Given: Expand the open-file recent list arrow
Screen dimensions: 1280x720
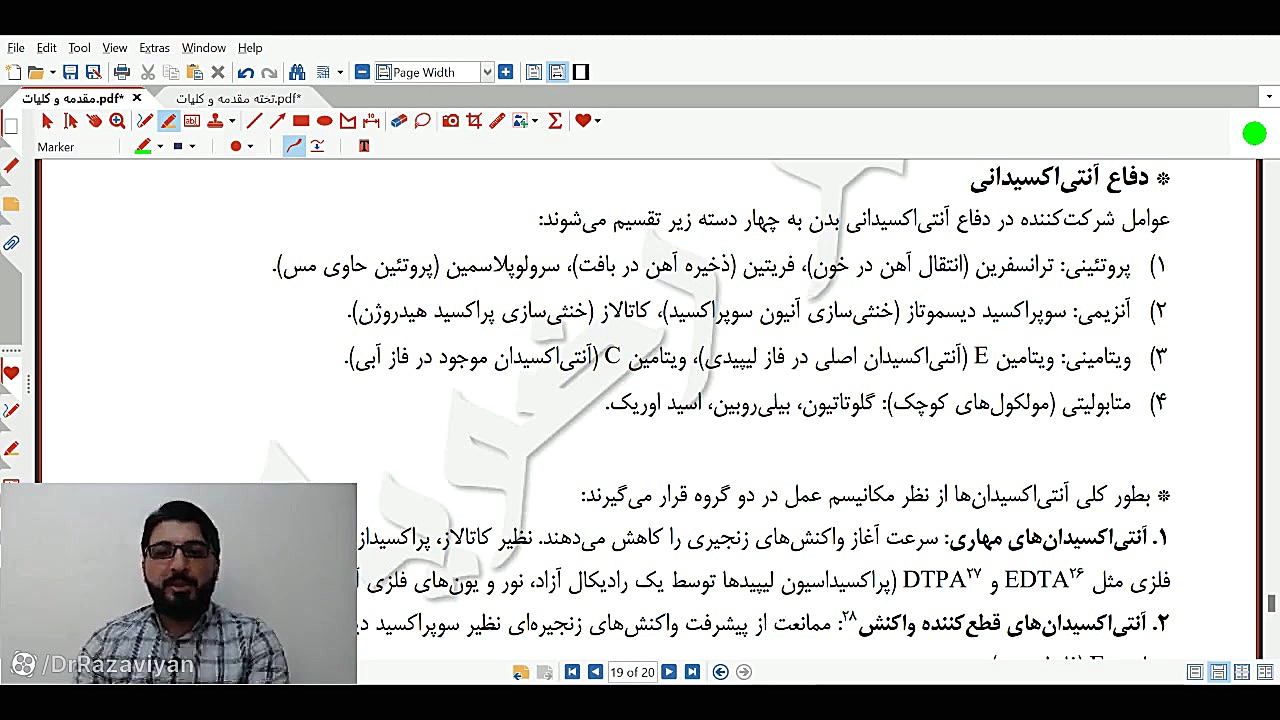Looking at the screenshot, I should 52,72.
